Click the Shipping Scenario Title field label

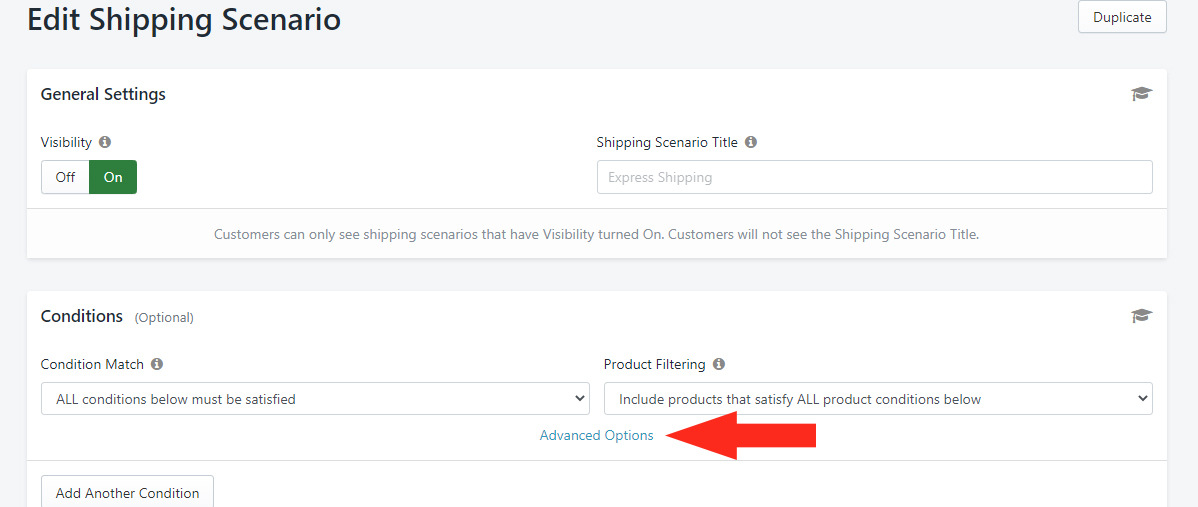point(667,142)
